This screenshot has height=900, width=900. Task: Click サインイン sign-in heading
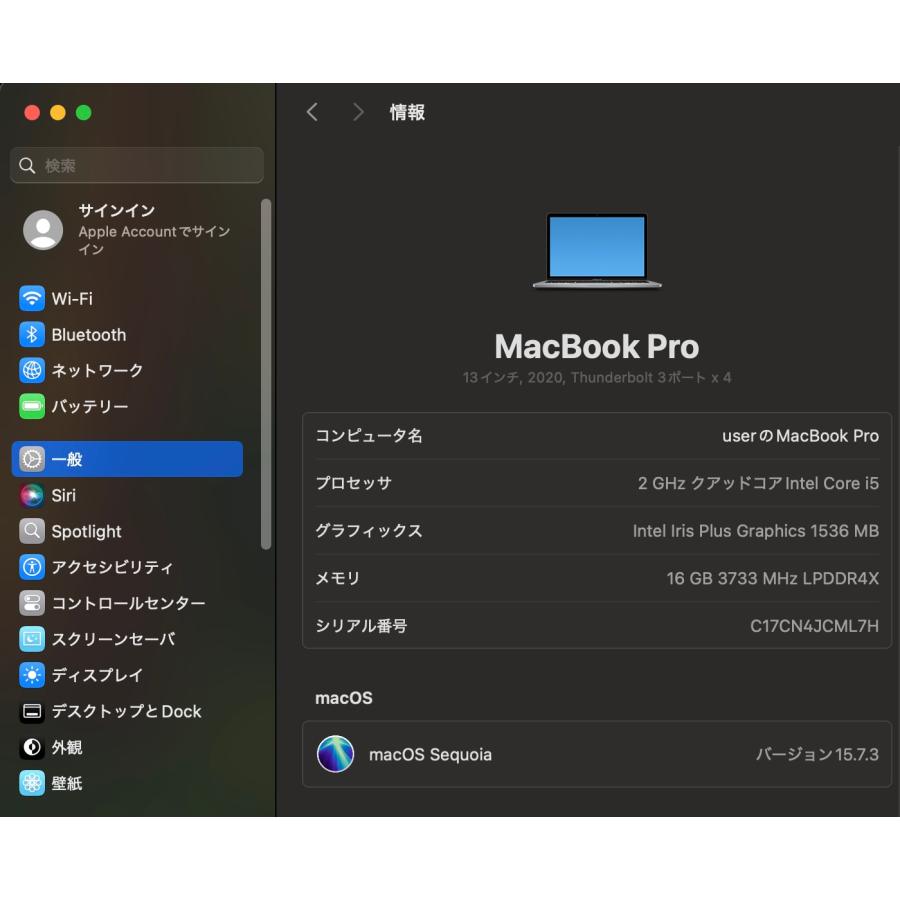pyautogui.click(x=117, y=211)
